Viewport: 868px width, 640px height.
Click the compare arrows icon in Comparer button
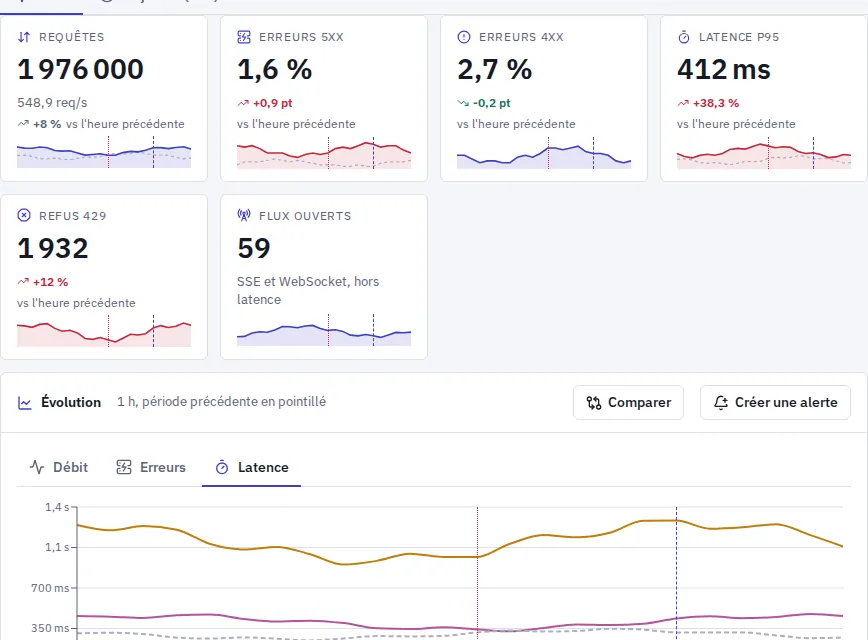(594, 402)
